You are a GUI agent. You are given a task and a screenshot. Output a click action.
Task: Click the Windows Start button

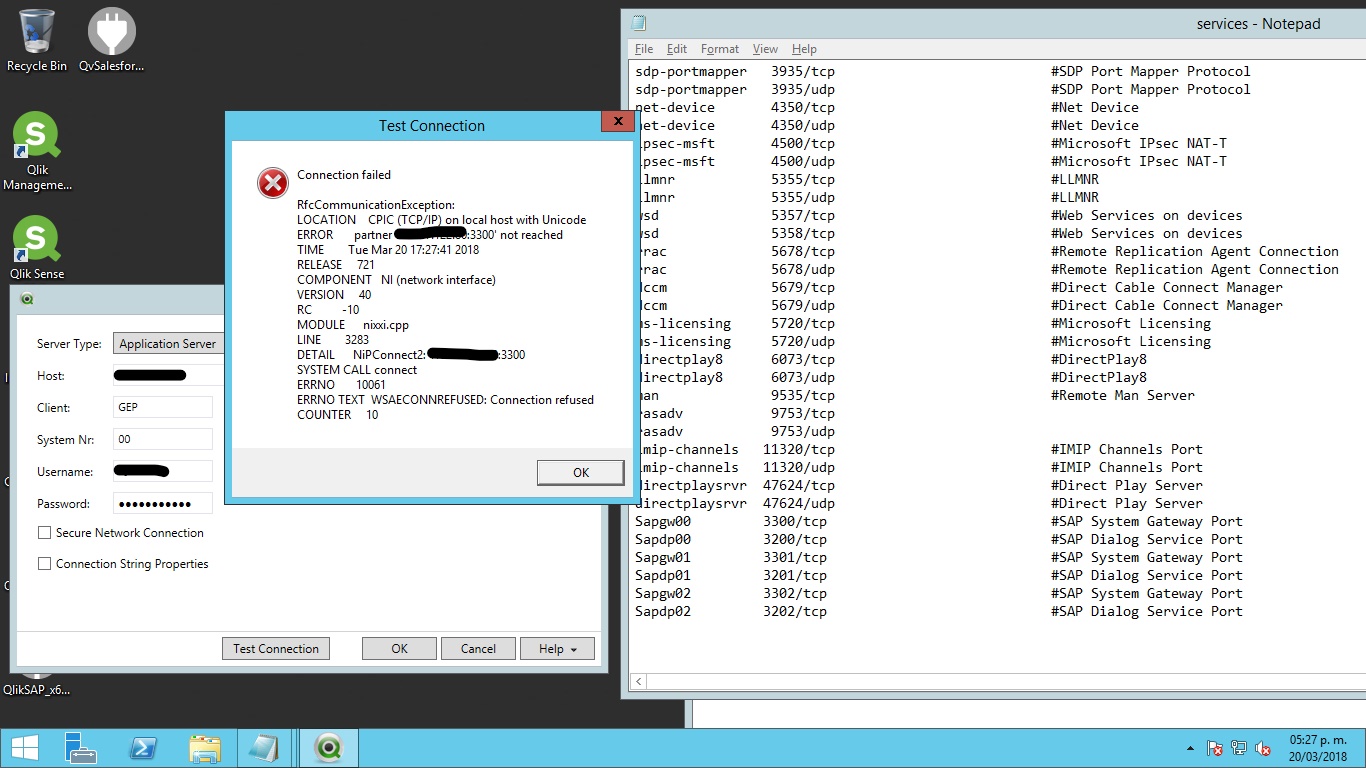[24, 748]
